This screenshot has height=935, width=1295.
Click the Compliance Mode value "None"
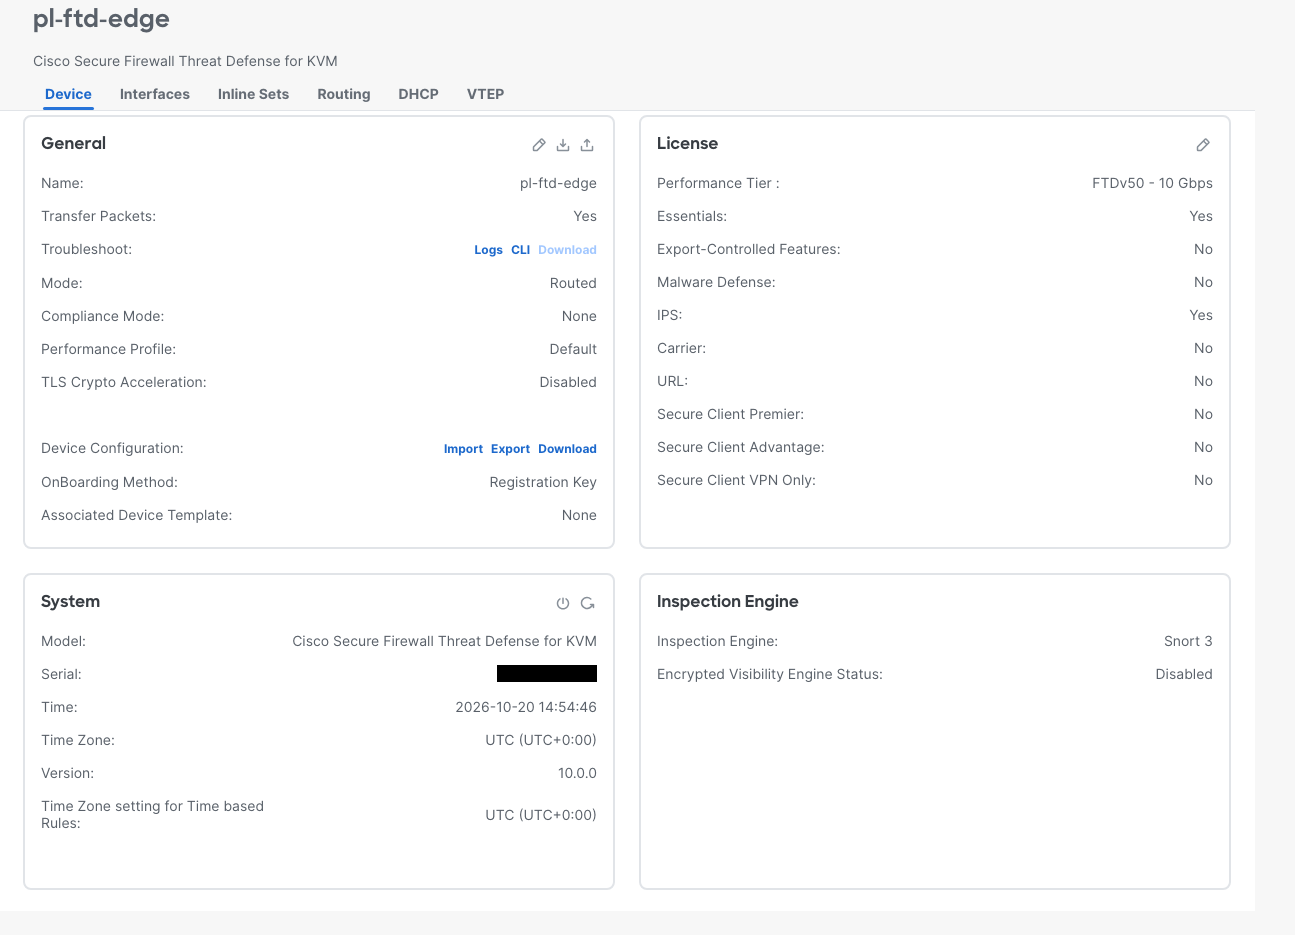click(x=579, y=316)
